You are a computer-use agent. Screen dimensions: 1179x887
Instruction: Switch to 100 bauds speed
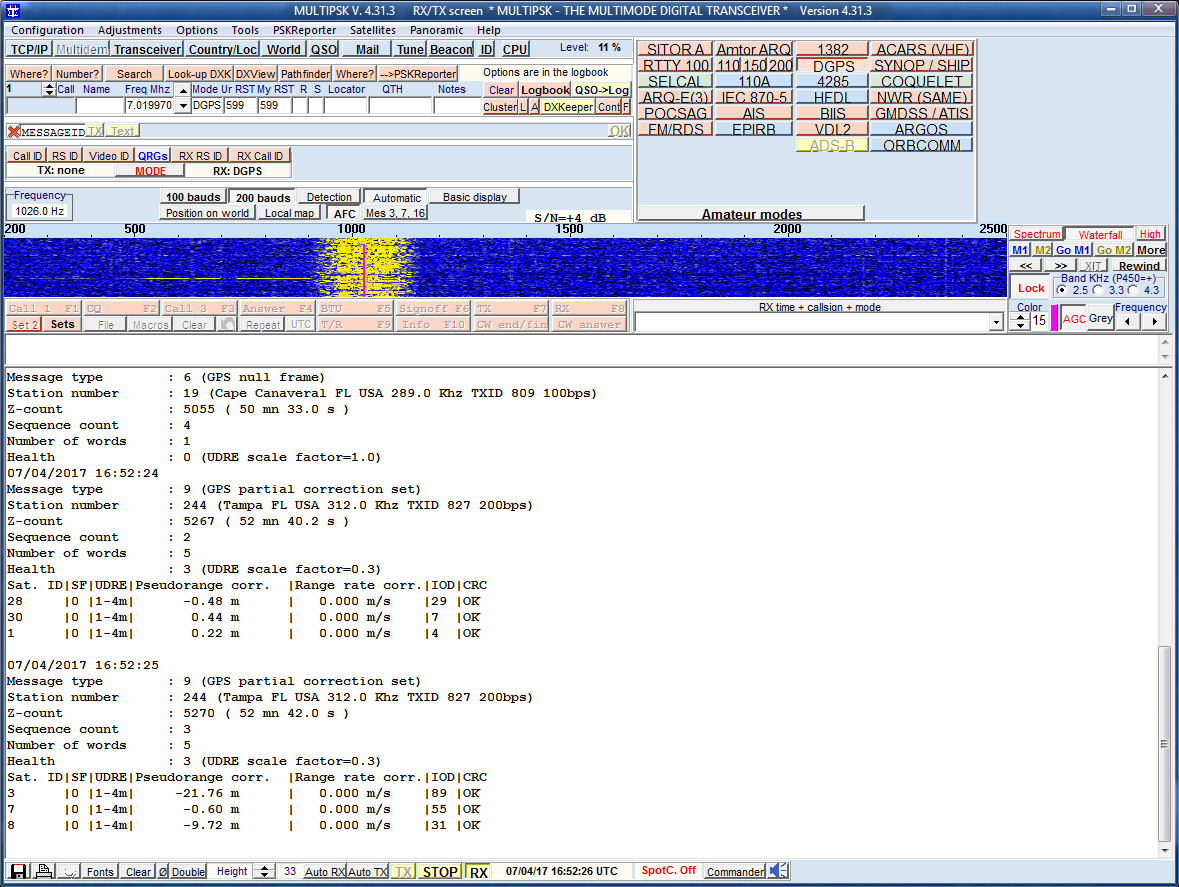pyautogui.click(x=193, y=197)
